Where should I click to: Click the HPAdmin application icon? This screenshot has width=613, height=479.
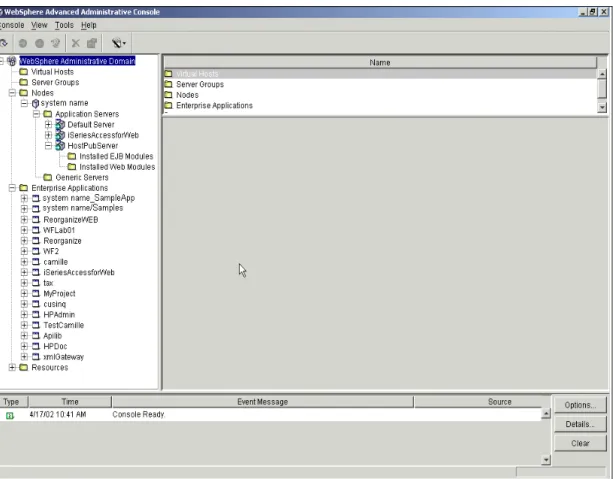coord(36,315)
